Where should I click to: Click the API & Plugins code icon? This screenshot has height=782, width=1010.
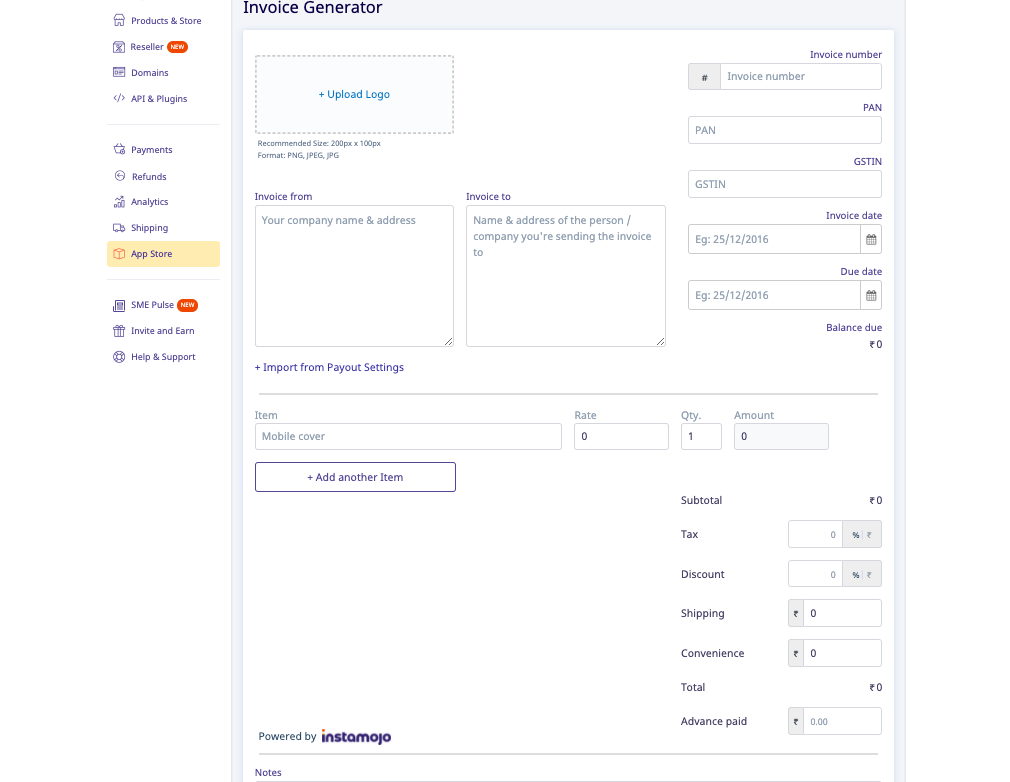[119, 99]
